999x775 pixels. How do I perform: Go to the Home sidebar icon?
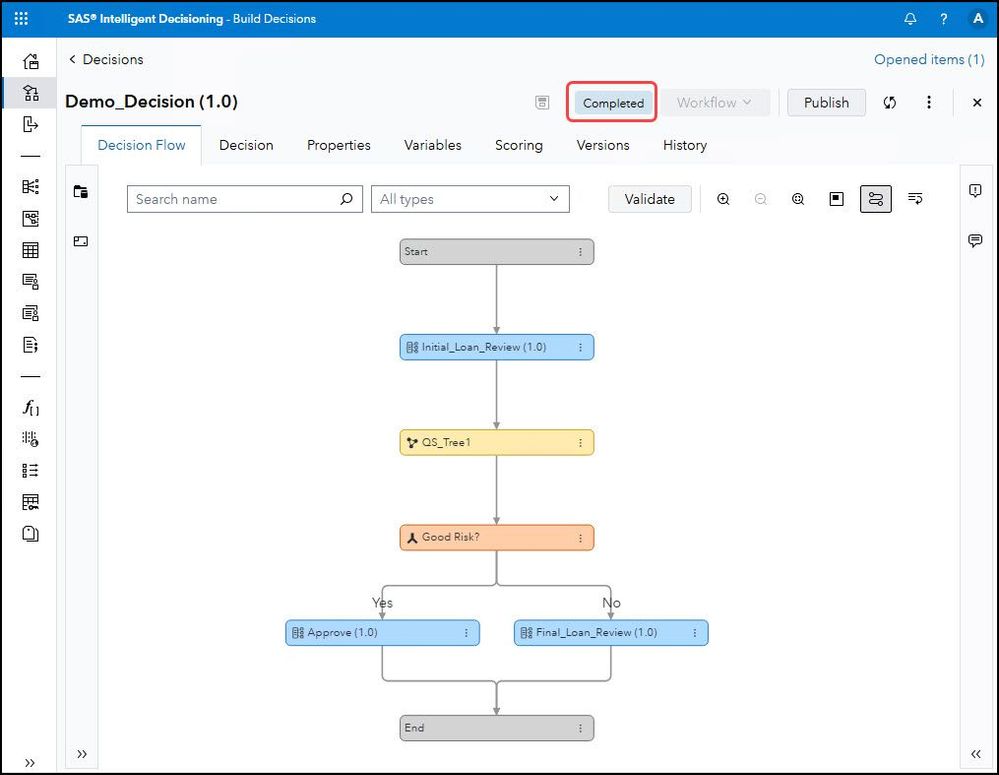pyautogui.click(x=31, y=61)
